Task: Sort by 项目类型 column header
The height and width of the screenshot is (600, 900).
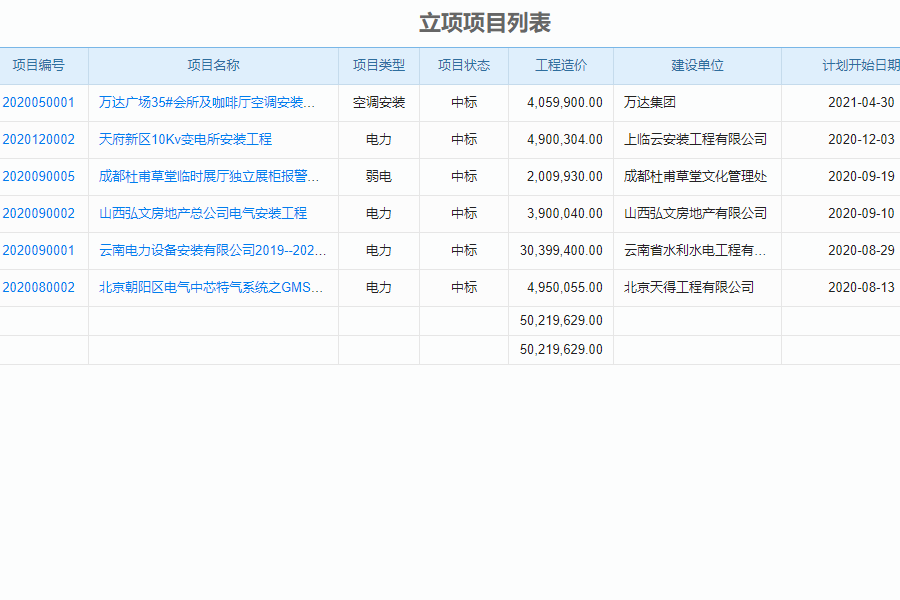Action: (379, 65)
